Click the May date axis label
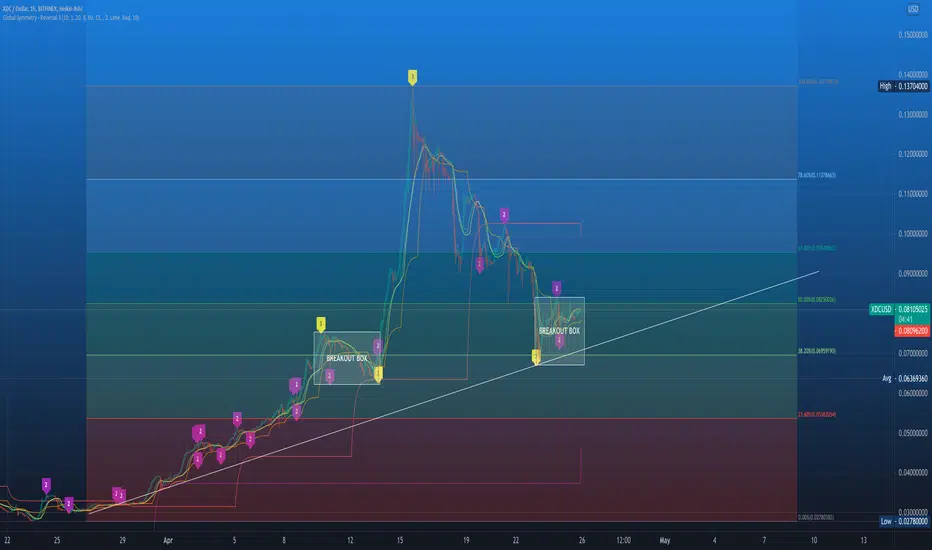 [x=665, y=540]
